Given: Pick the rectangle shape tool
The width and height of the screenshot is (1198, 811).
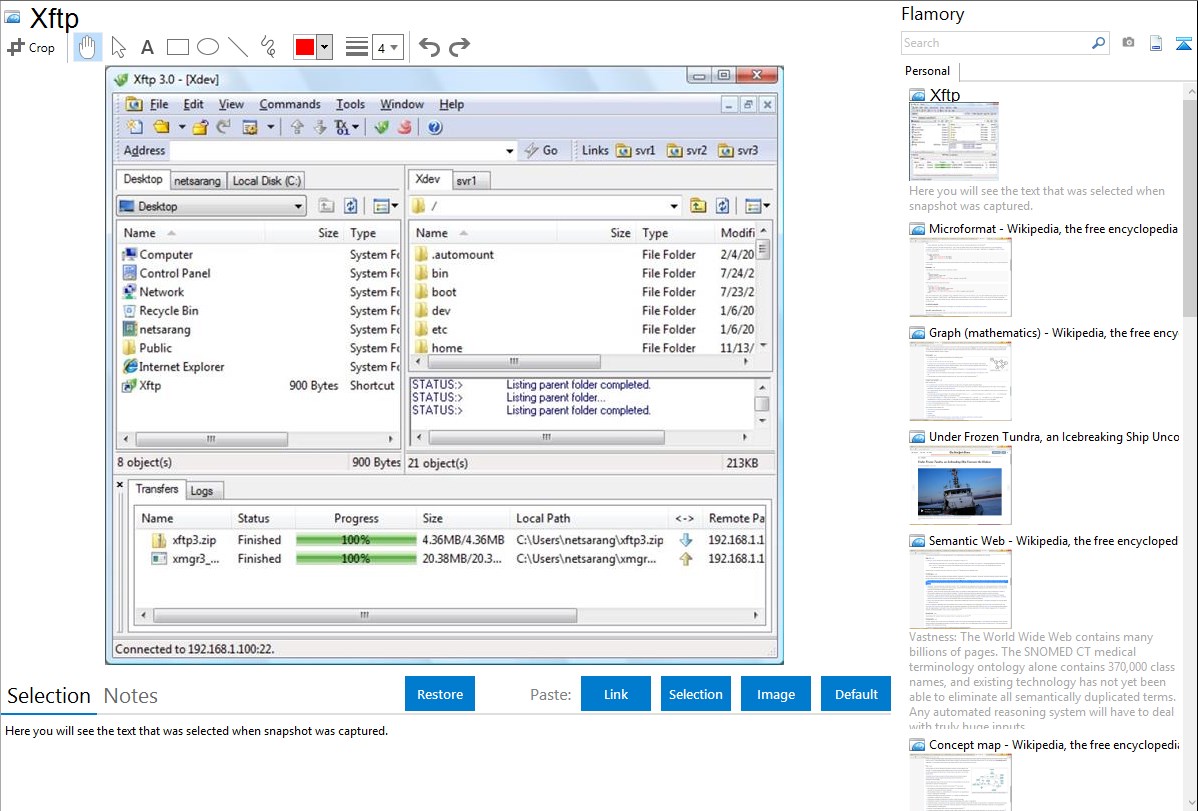Looking at the screenshot, I should pos(178,47).
